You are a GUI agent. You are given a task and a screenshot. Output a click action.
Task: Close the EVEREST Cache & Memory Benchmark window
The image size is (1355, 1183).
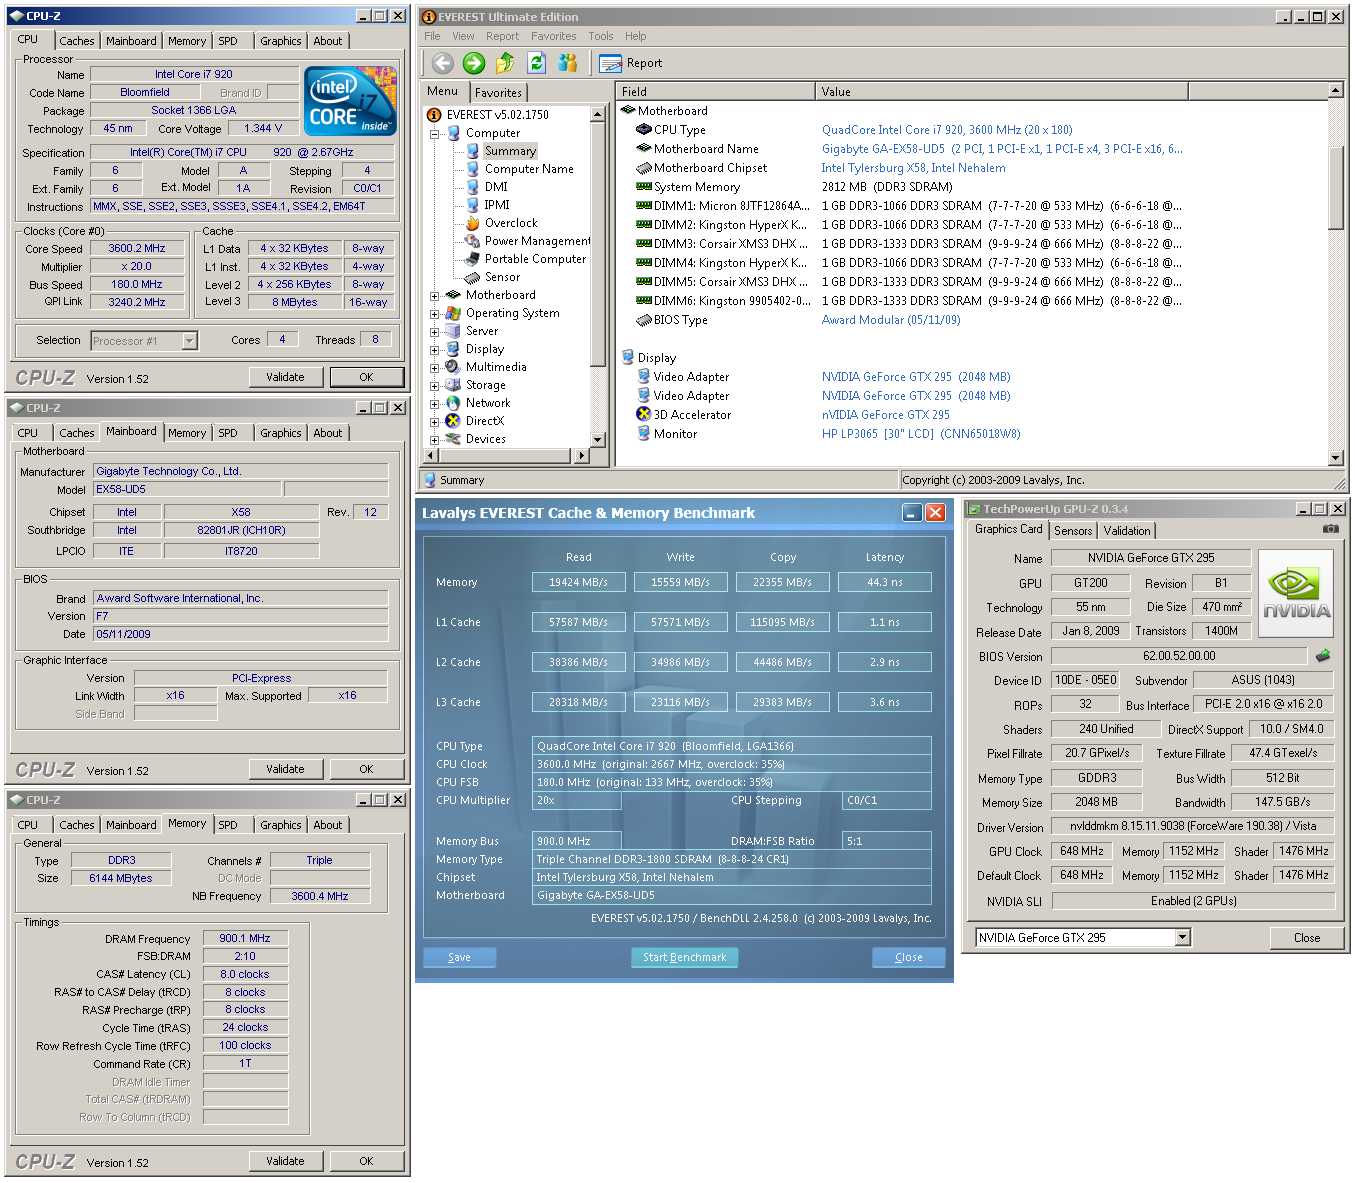point(935,513)
